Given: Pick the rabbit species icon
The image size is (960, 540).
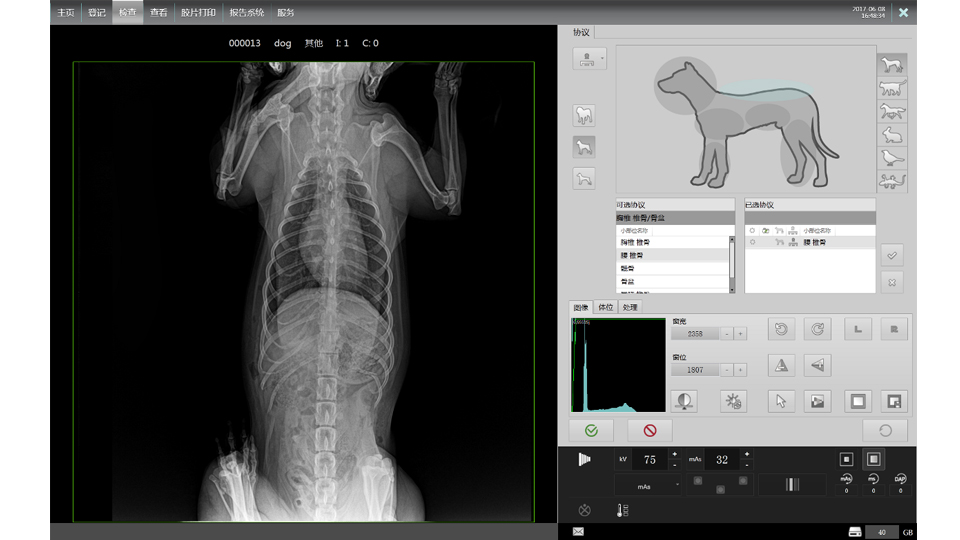Looking at the screenshot, I should click(x=892, y=135).
